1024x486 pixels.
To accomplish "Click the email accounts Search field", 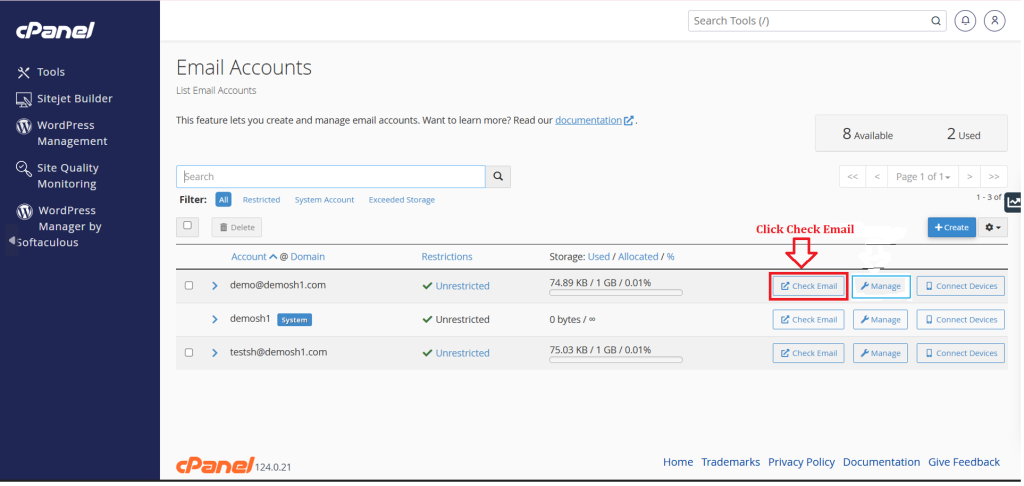I will 330,176.
